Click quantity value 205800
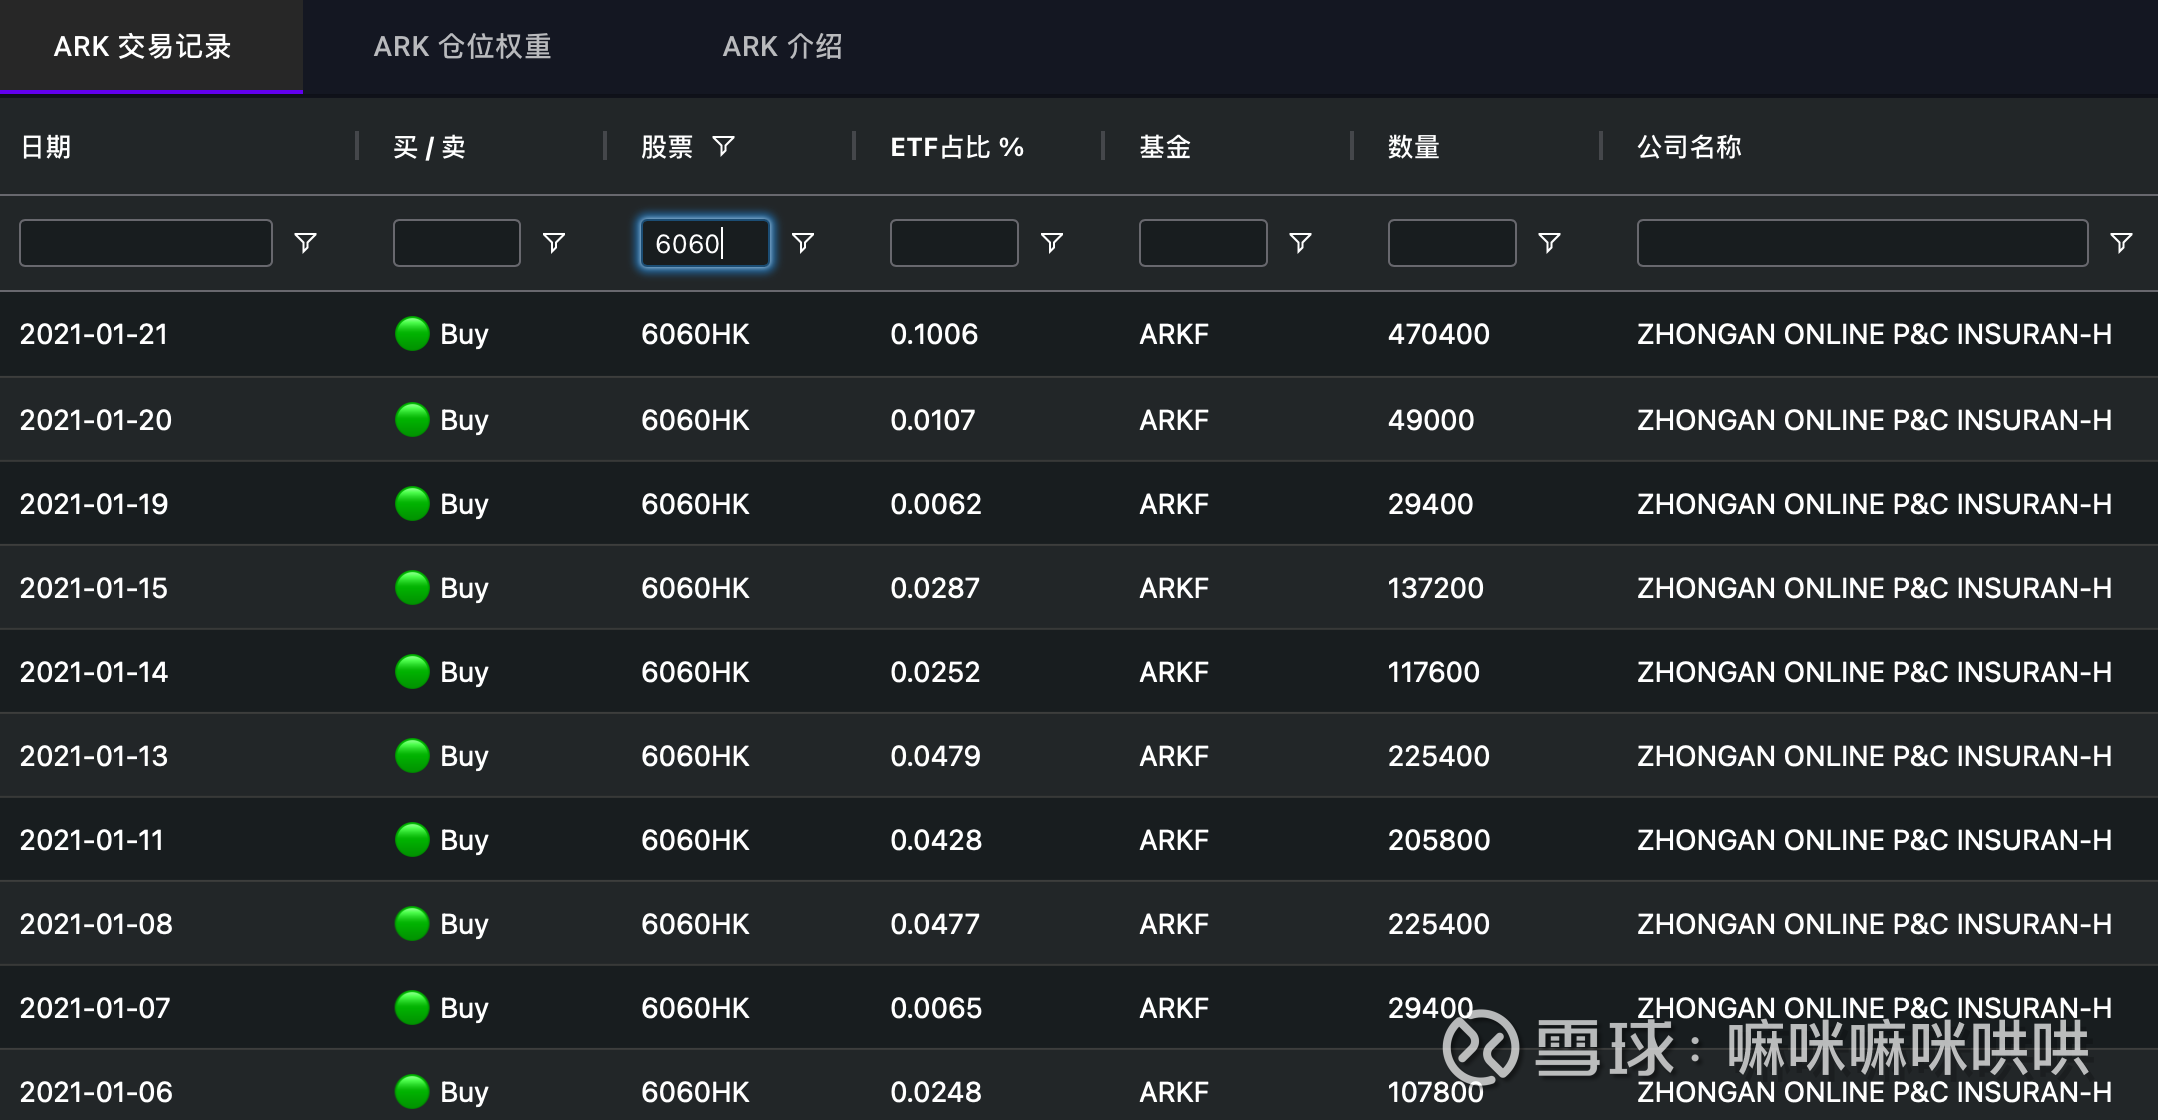This screenshot has height=1120, width=2158. pyautogui.click(x=1439, y=840)
